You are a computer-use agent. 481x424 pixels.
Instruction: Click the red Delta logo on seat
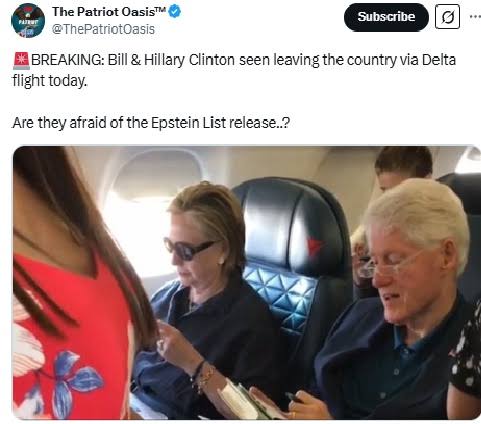pos(314,247)
